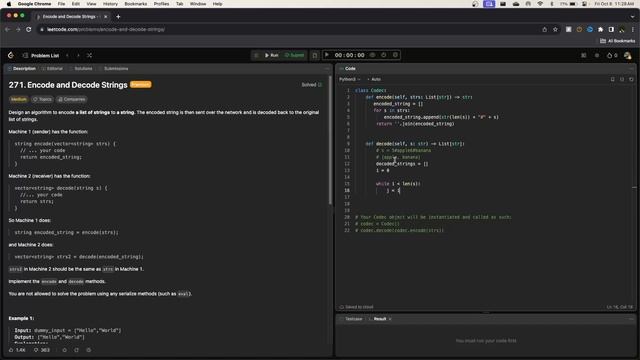Expand the Topics tag

pyautogui.click(x=42, y=99)
